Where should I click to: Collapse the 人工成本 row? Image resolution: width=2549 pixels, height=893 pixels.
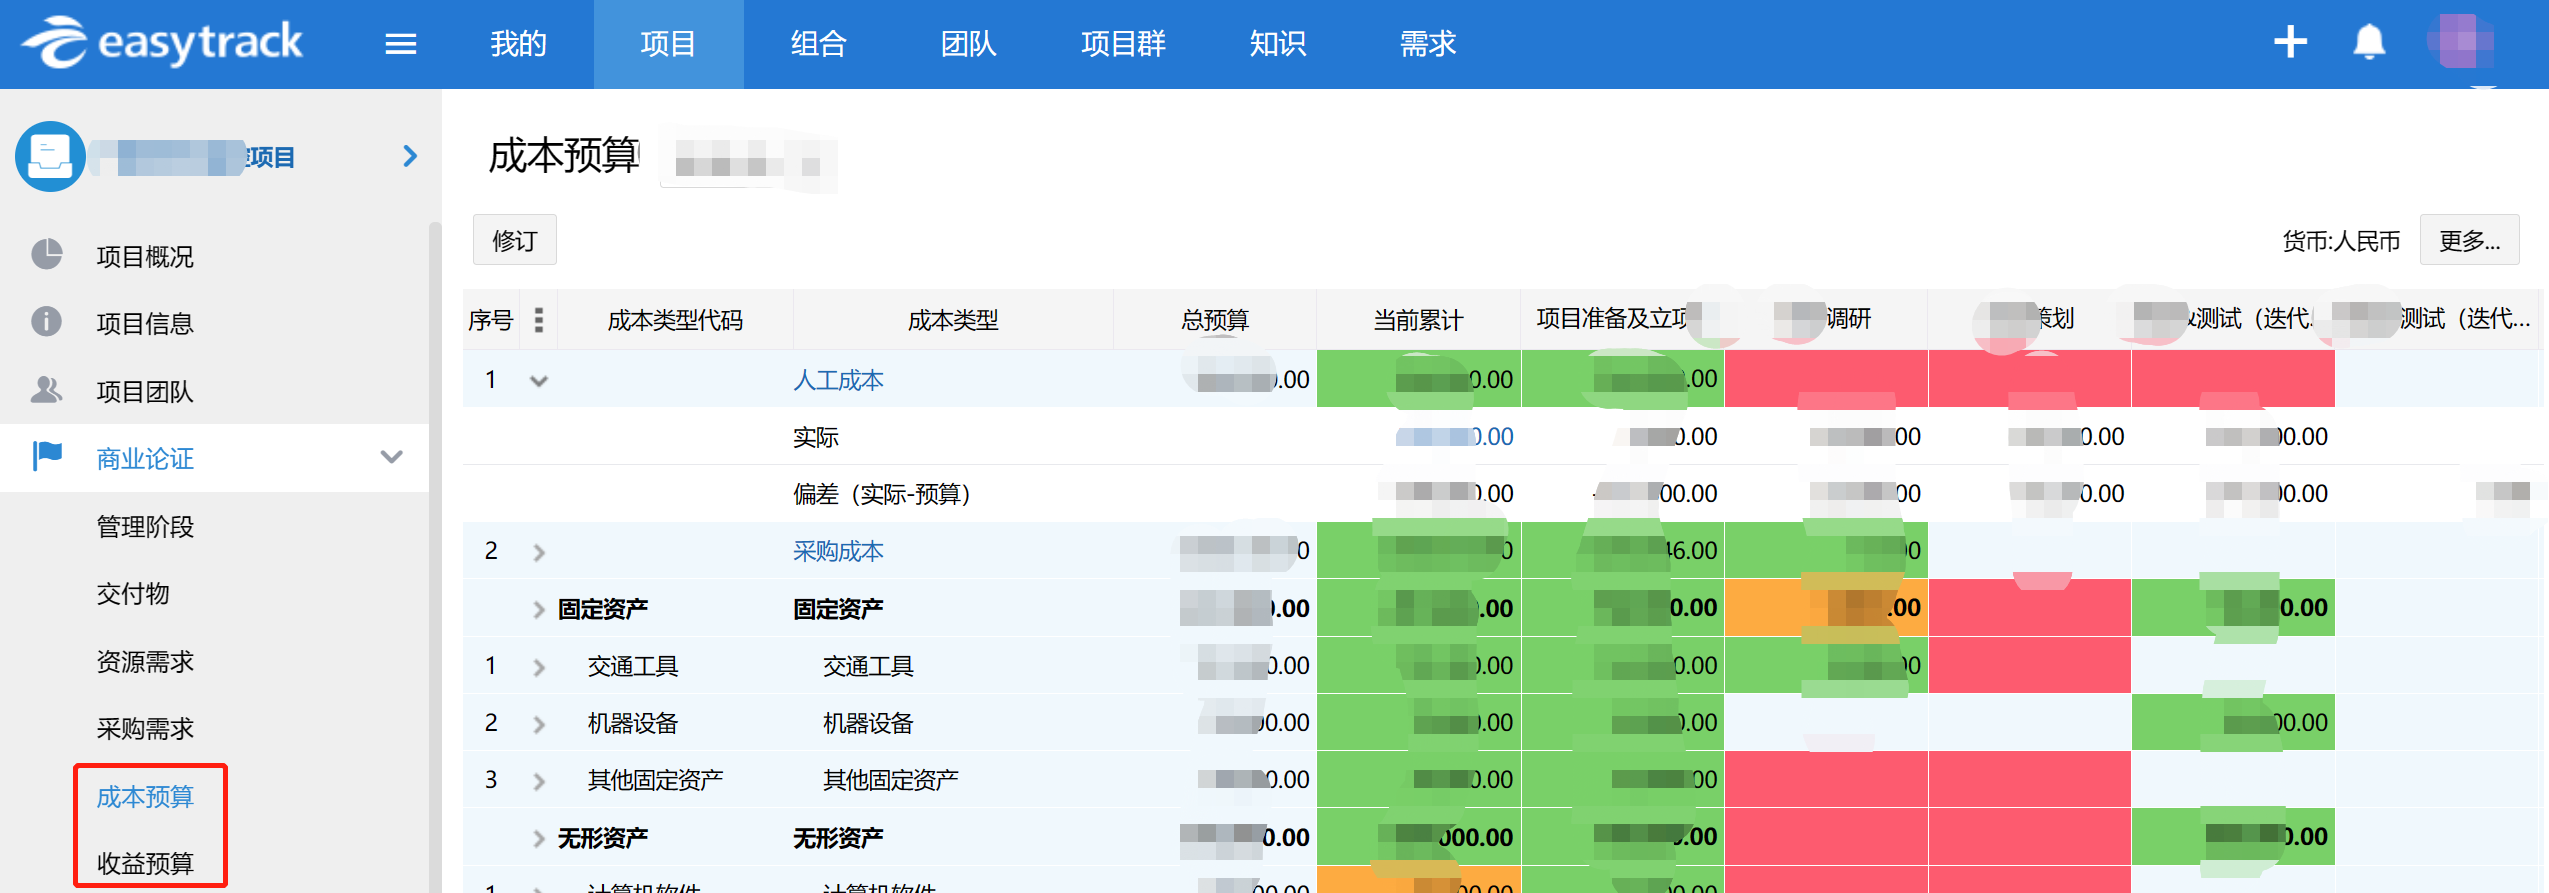(x=539, y=381)
